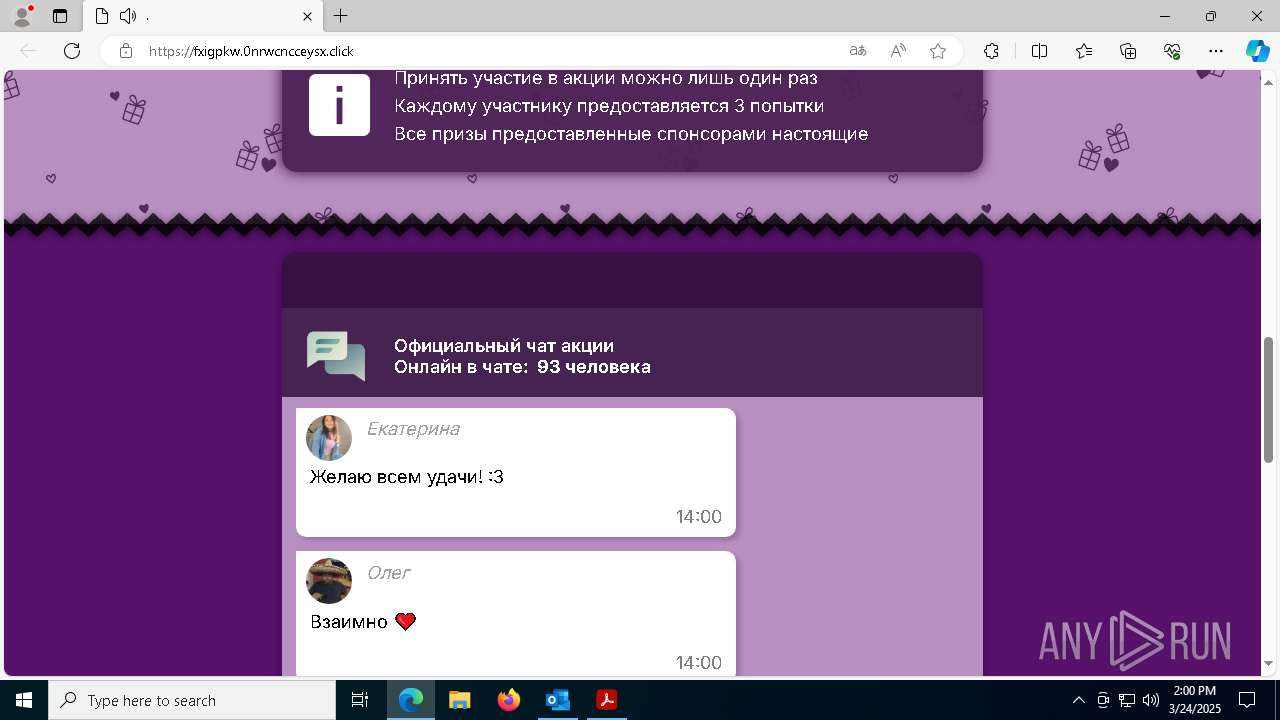
Task: Launch Firefox from taskbar
Action: [509, 700]
